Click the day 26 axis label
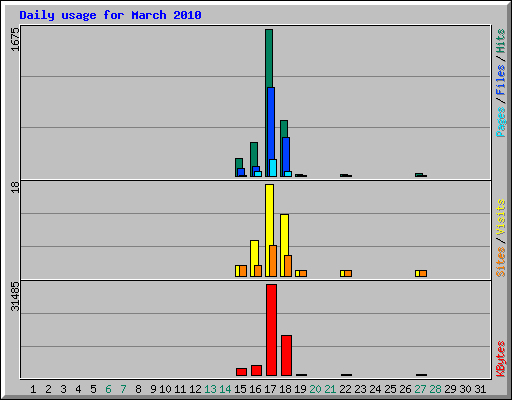The width and height of the screenshot is (512, 400). 405,389
